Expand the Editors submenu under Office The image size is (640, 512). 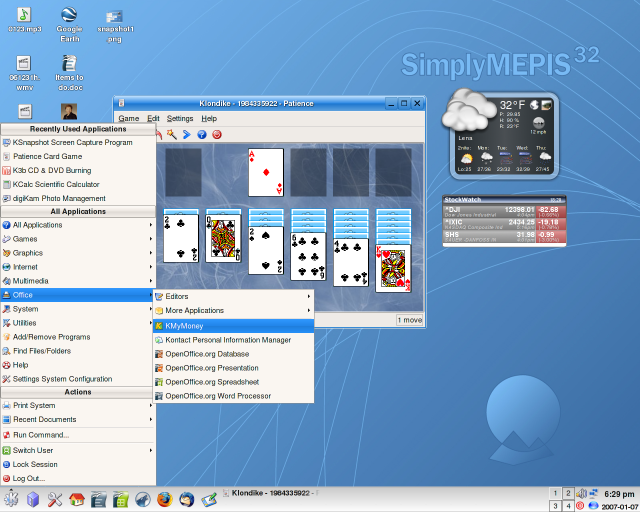tap(233, 296)
